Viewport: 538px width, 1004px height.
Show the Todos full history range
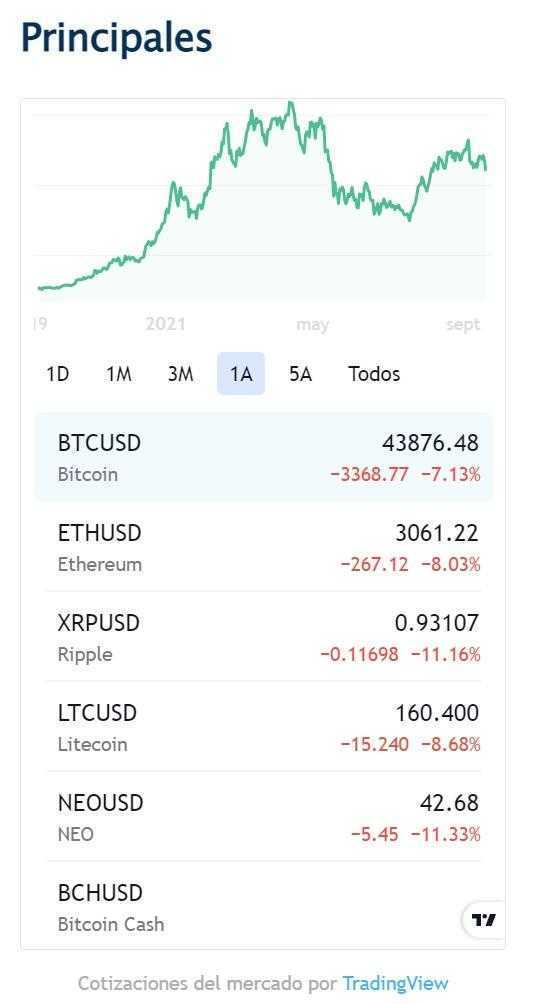[x=374, y=374]
